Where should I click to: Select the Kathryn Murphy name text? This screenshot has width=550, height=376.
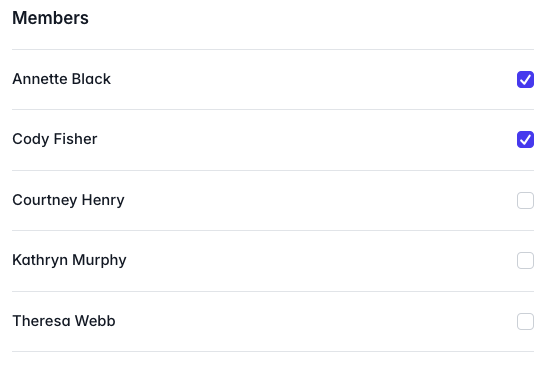(69, 260)
